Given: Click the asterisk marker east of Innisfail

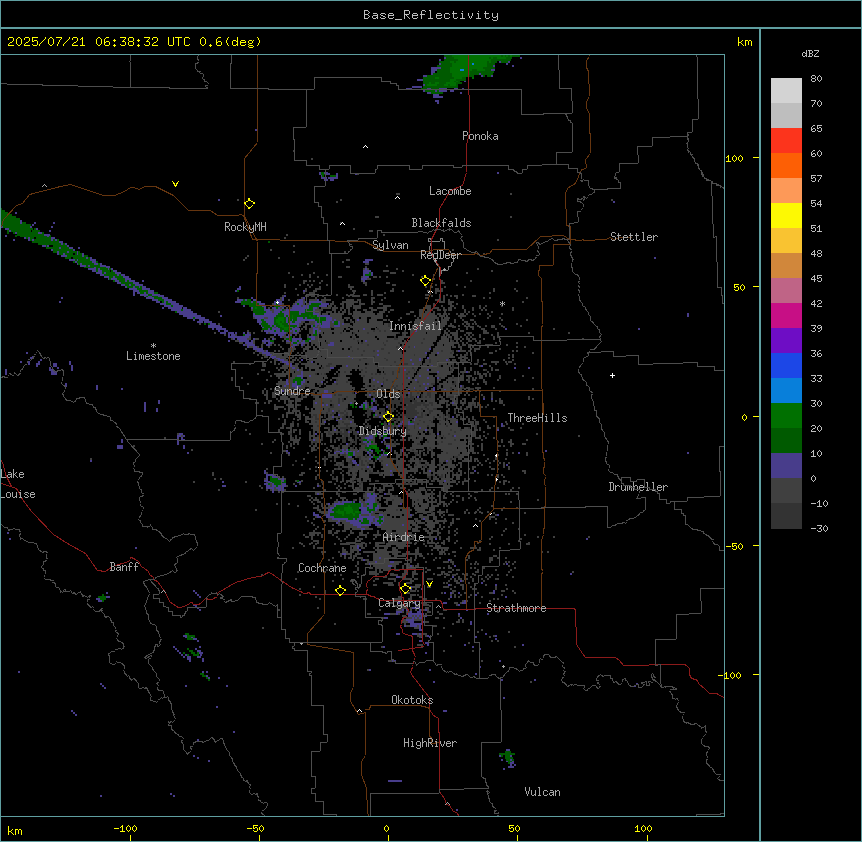Looking at the screenshot, I should tap(502, 304).
